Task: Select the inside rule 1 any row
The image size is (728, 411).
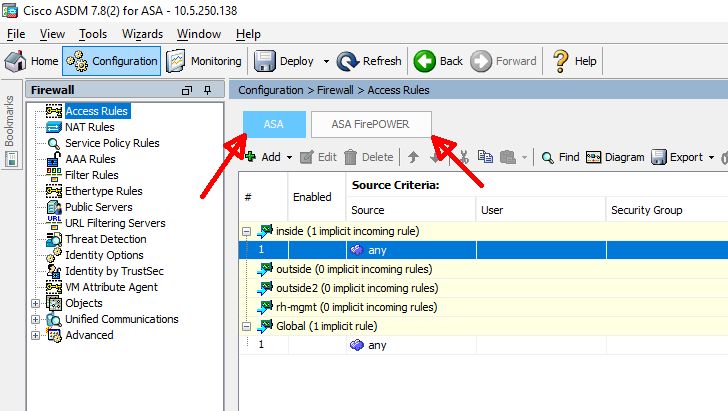Action: pos(483,250)
